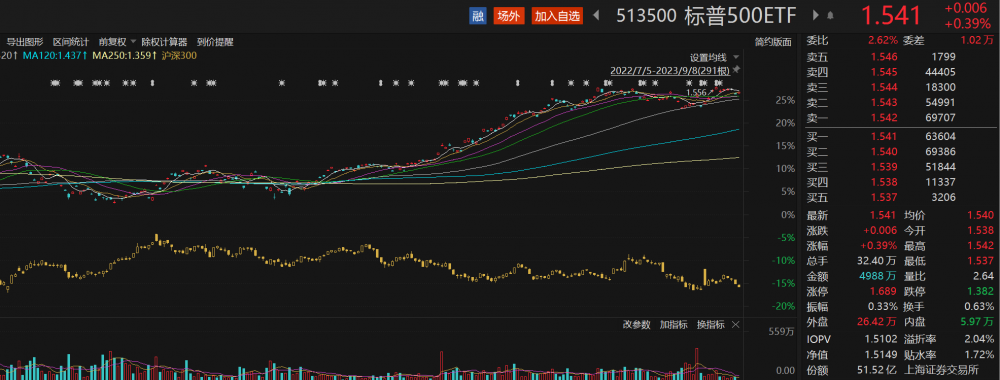Screen dimensions: 1000x380
Task: Expand the 前复权 adjustment dropdown
Action: pos(117,42)
